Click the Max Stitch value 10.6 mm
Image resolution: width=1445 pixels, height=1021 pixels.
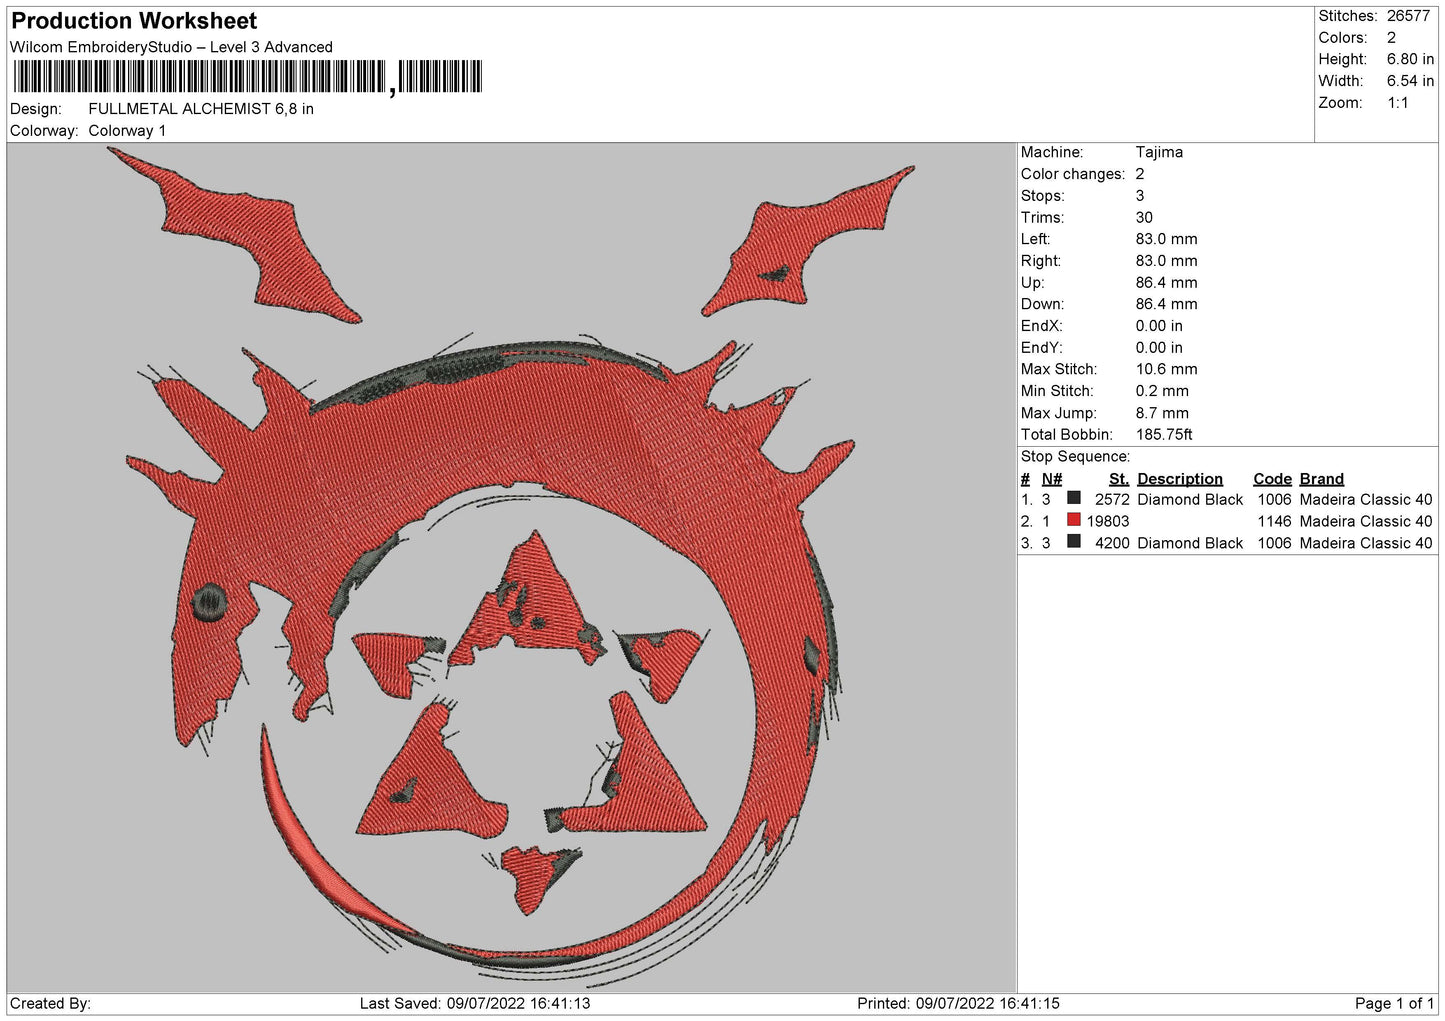point(1166,369)
